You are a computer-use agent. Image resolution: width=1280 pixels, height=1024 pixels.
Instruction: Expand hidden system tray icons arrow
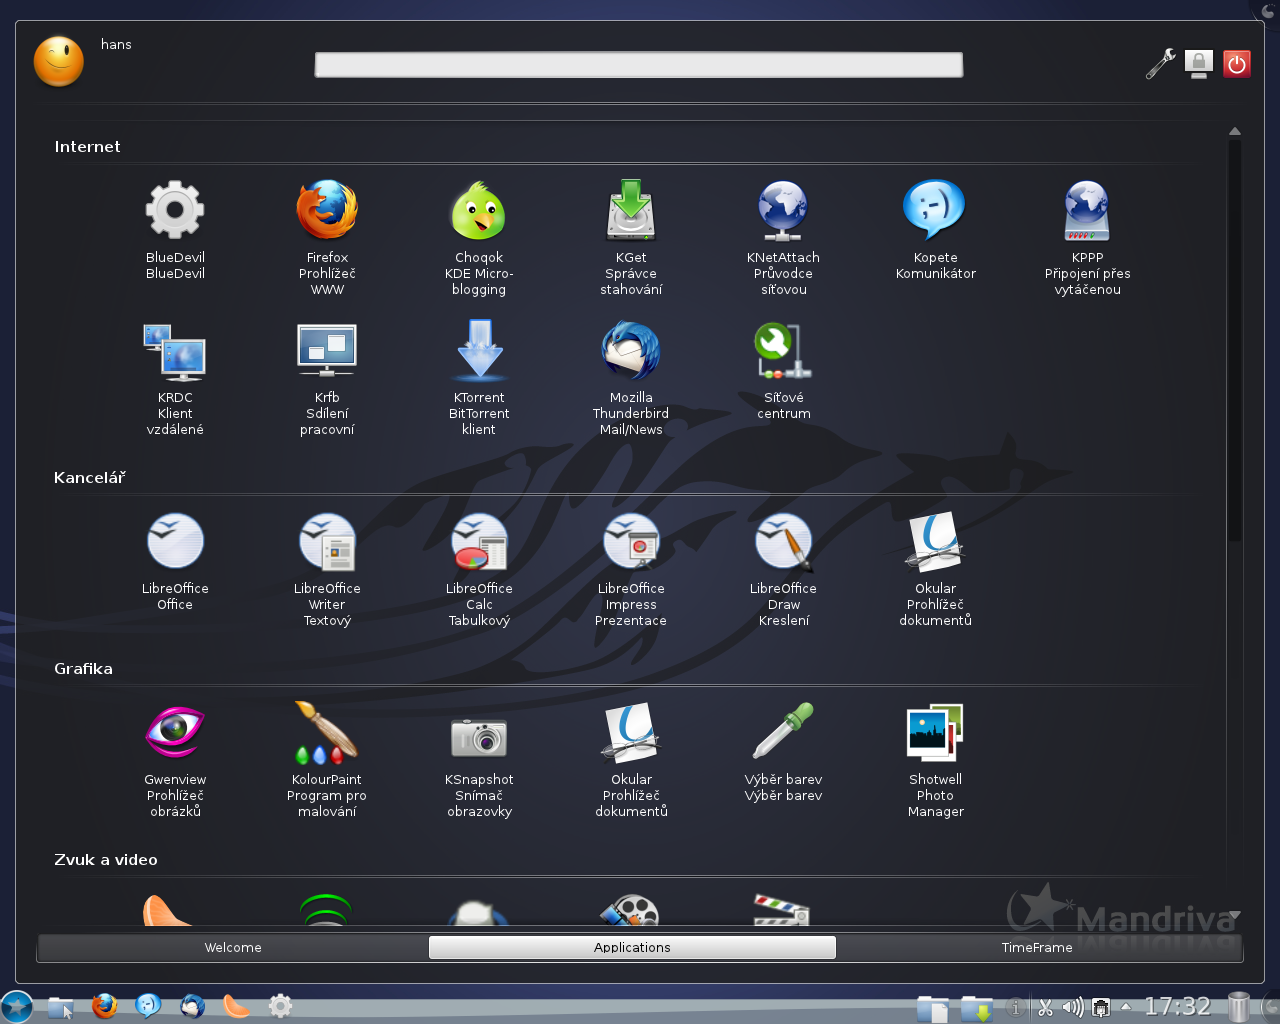1126,1006
